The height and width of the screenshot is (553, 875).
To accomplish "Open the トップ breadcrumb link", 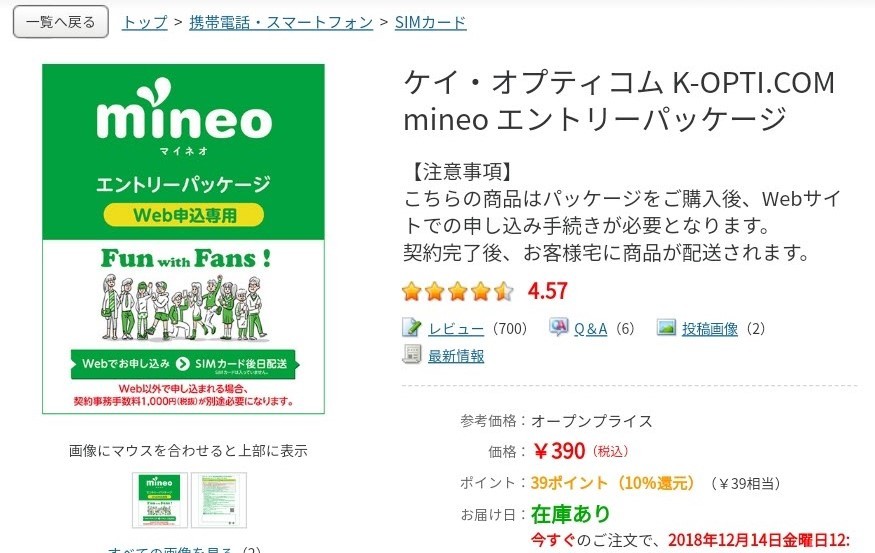I will (144, 22).
